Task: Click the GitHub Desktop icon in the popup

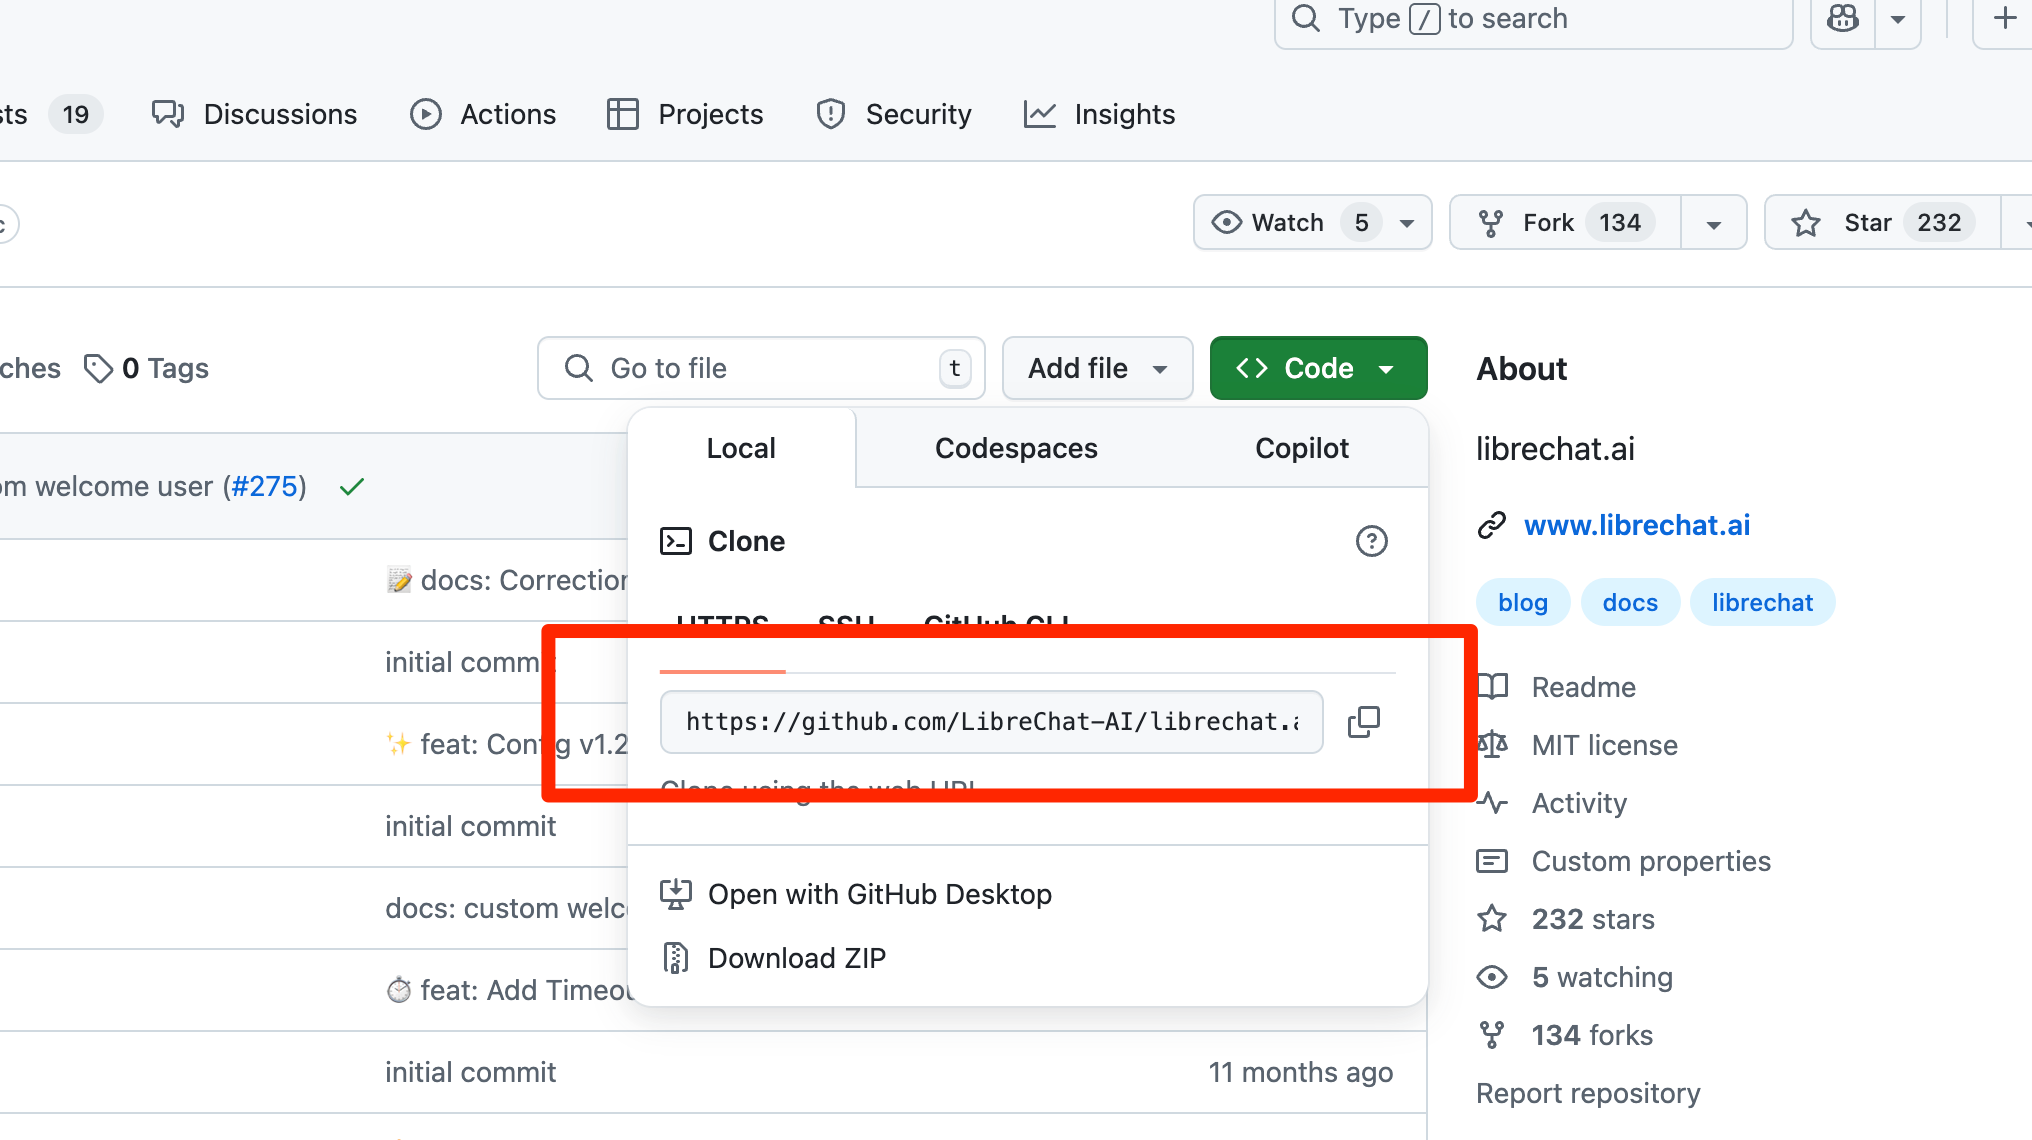Action: click(676, 894)
